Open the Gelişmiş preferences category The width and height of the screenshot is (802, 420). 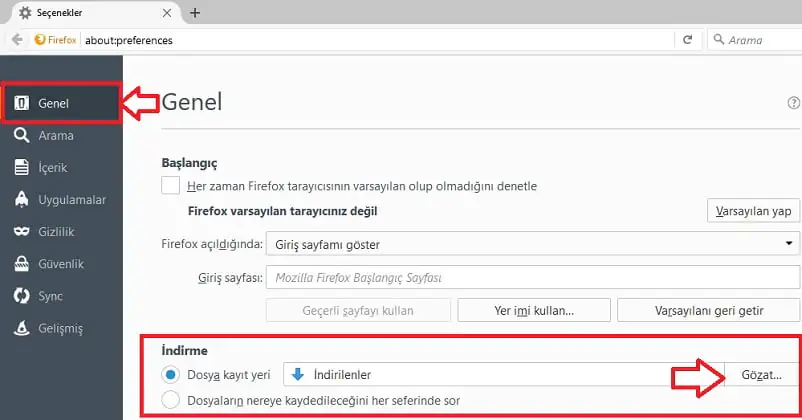[61, 328]
